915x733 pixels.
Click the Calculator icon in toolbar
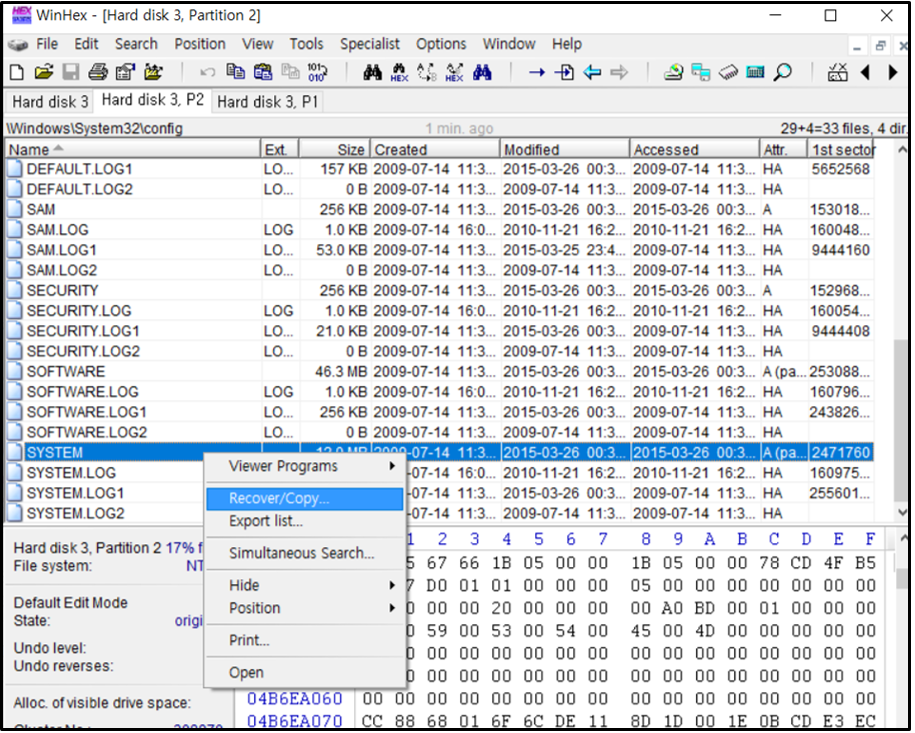click(x=756, y=72)
